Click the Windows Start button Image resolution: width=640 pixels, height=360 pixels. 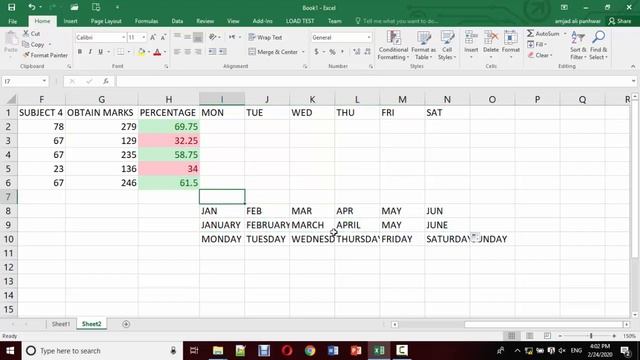click(x=10, y=351)
